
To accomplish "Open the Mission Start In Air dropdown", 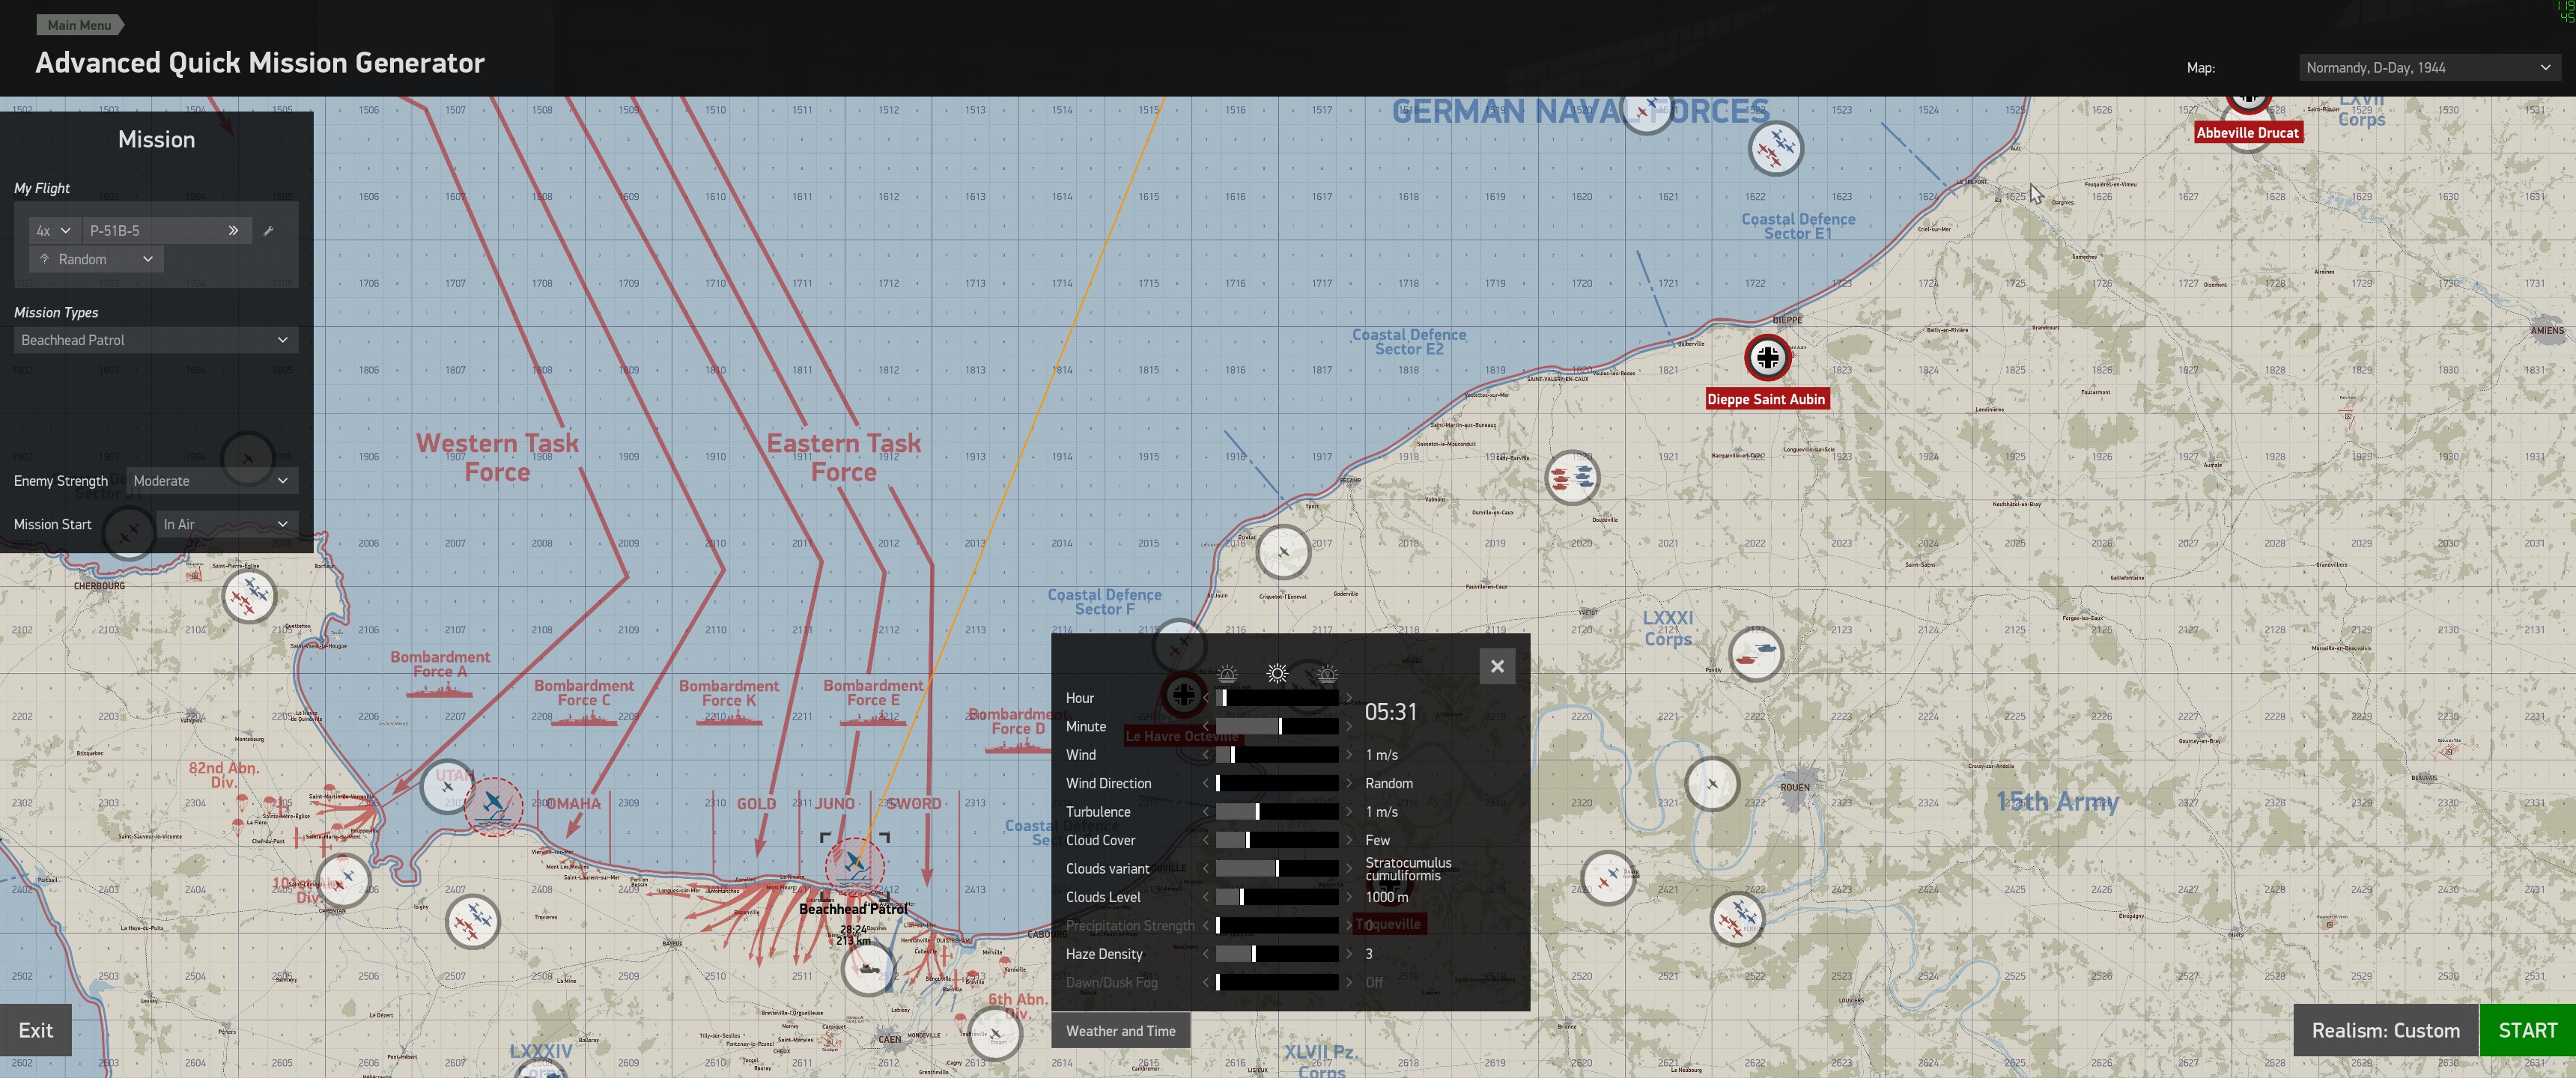I will pos(227,524).
